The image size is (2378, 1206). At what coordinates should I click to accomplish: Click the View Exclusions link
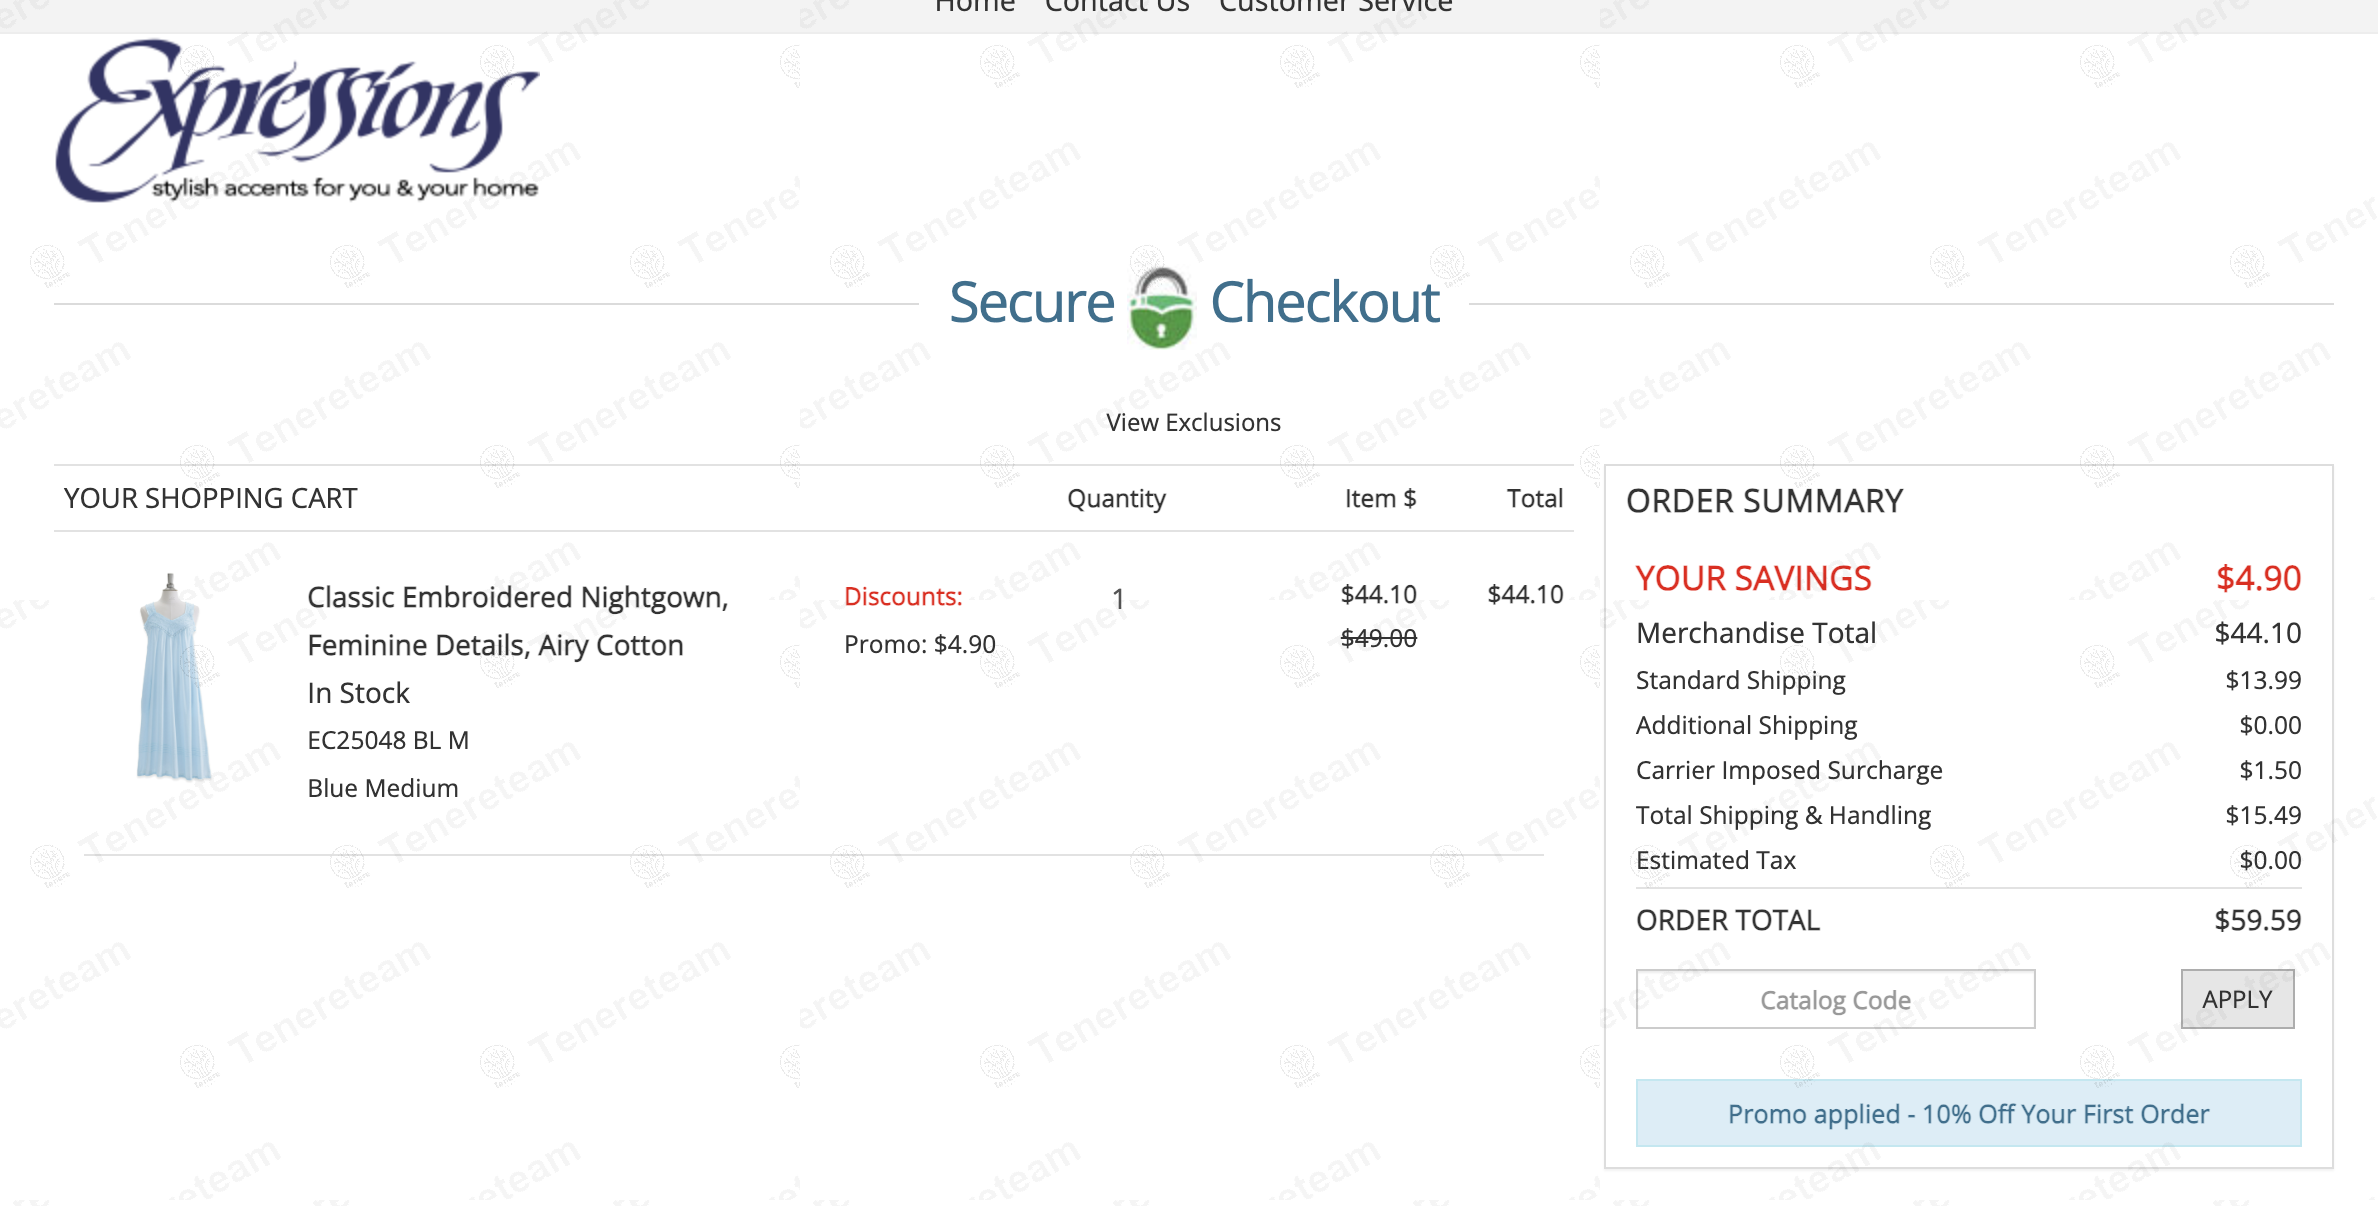coord(1193,423)
